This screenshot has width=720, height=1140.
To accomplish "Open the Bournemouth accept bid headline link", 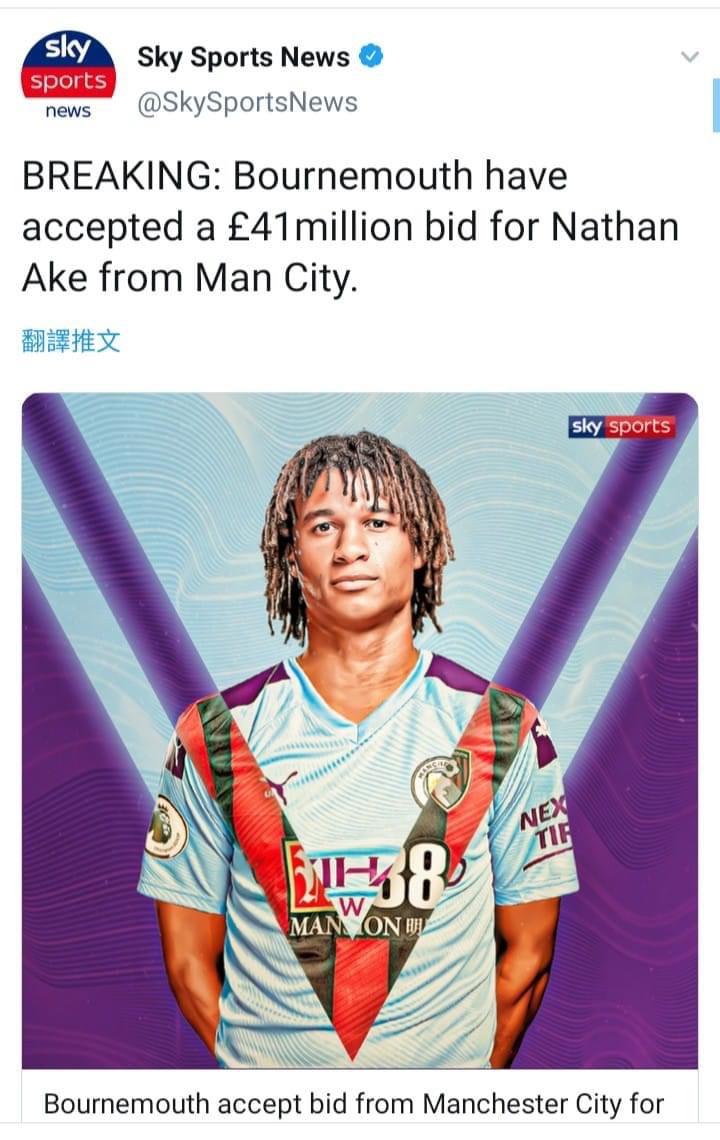I will tap(354, 1104).
